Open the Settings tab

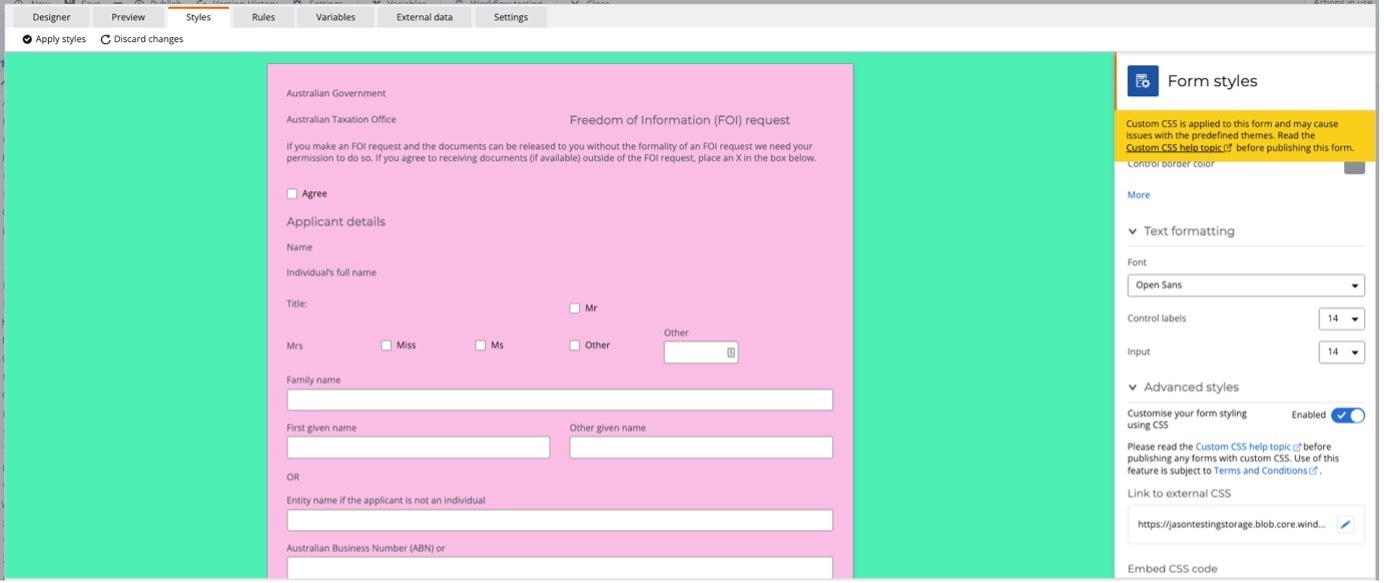(512, 17)
